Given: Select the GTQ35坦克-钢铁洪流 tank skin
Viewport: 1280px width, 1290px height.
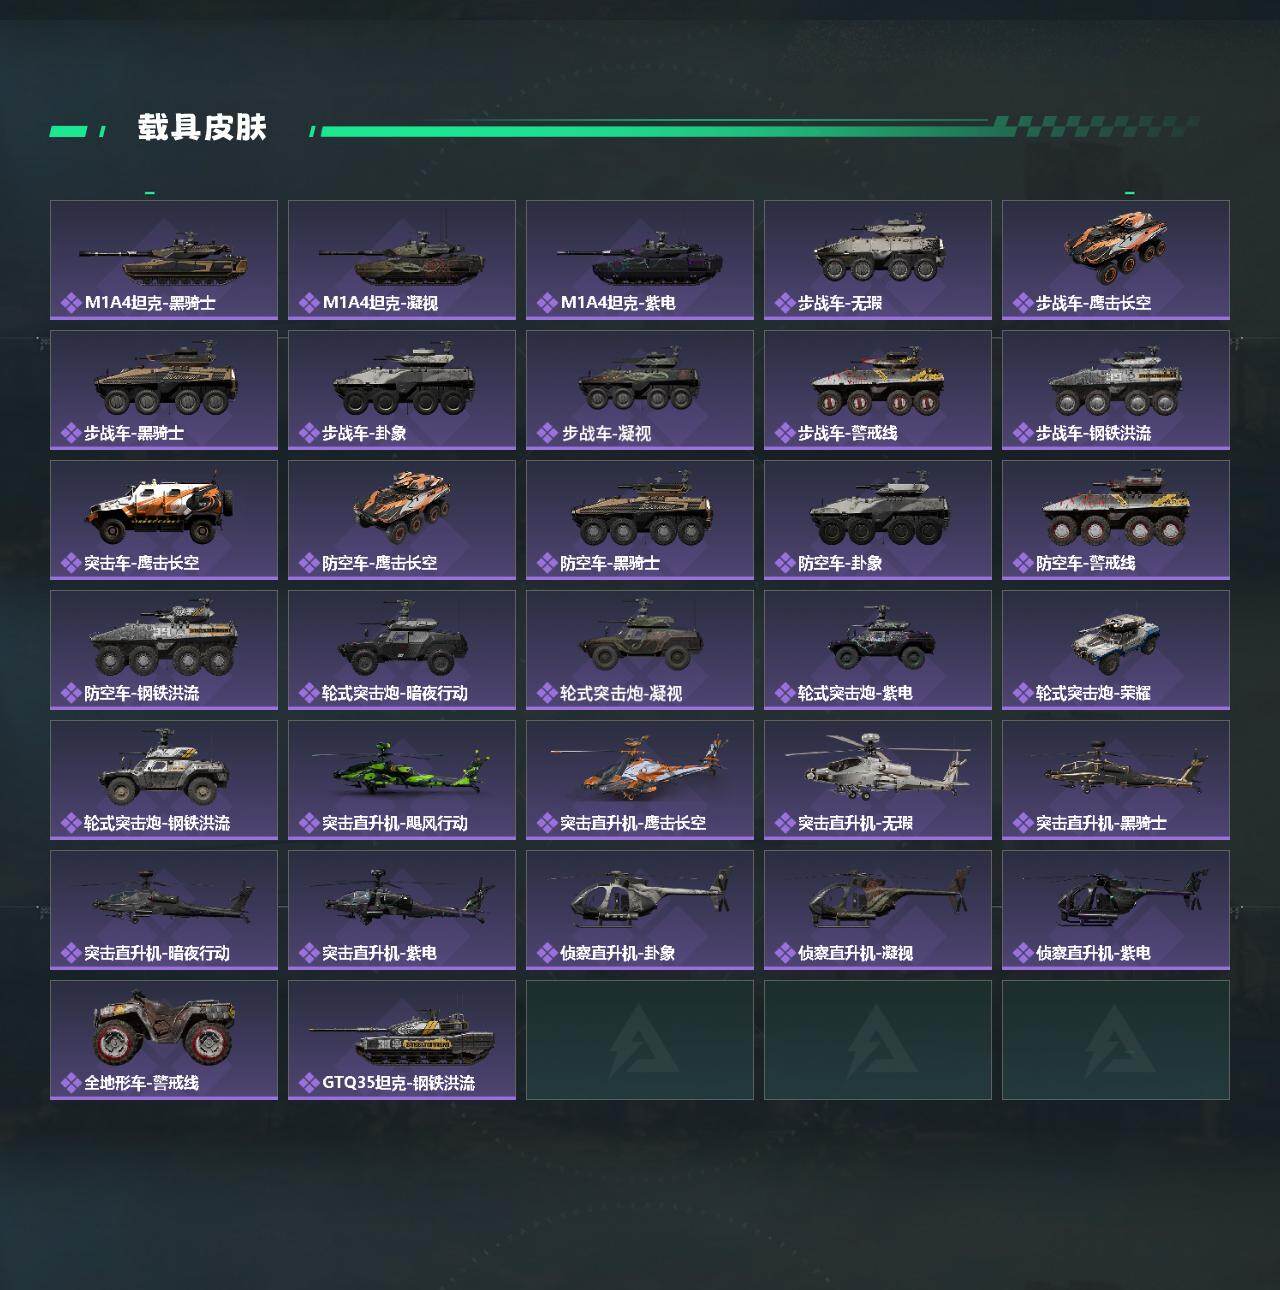Looking at the screenshot, I should pos(402,1040).
